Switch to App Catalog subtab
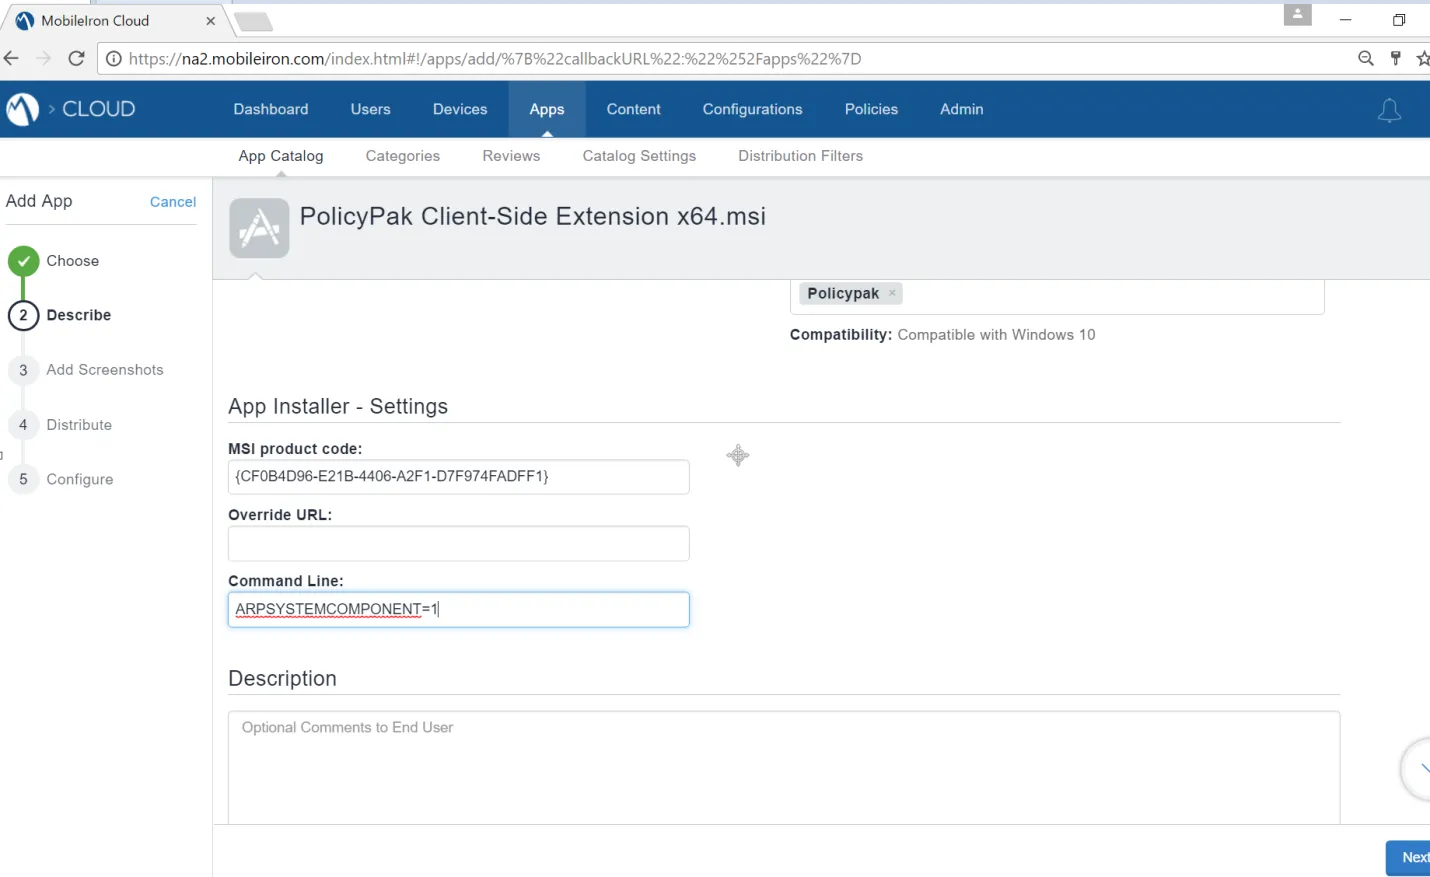This screenshot has width=1430, height=877. pos(281,156)
